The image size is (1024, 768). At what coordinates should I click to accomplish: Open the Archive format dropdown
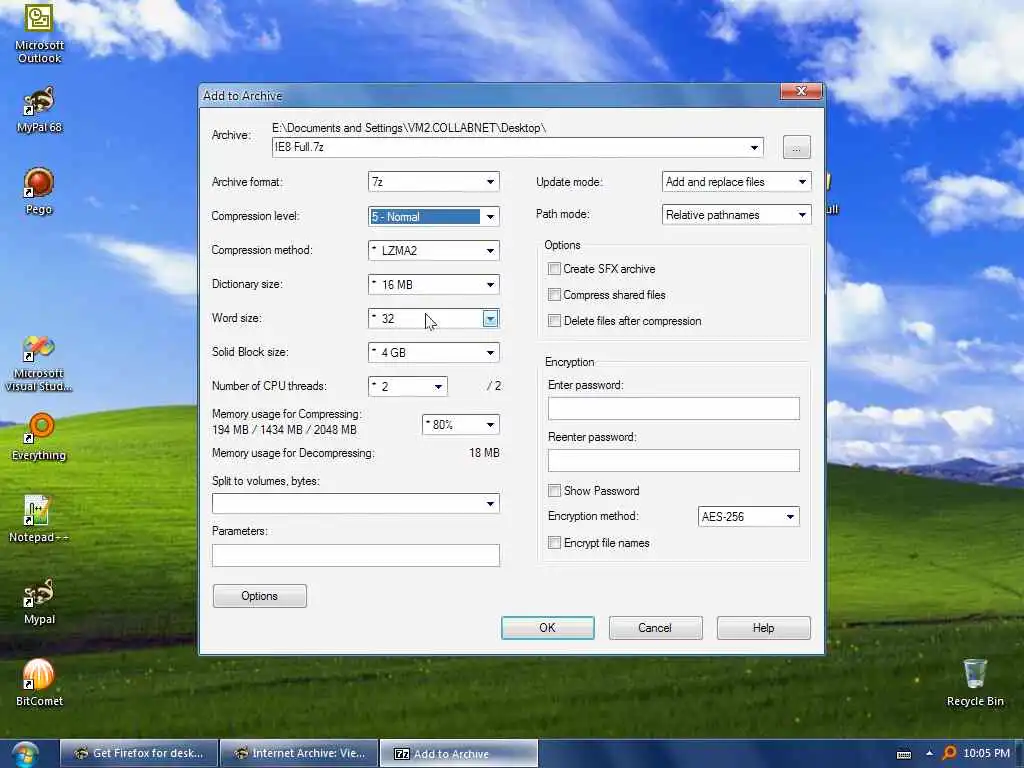434,182
